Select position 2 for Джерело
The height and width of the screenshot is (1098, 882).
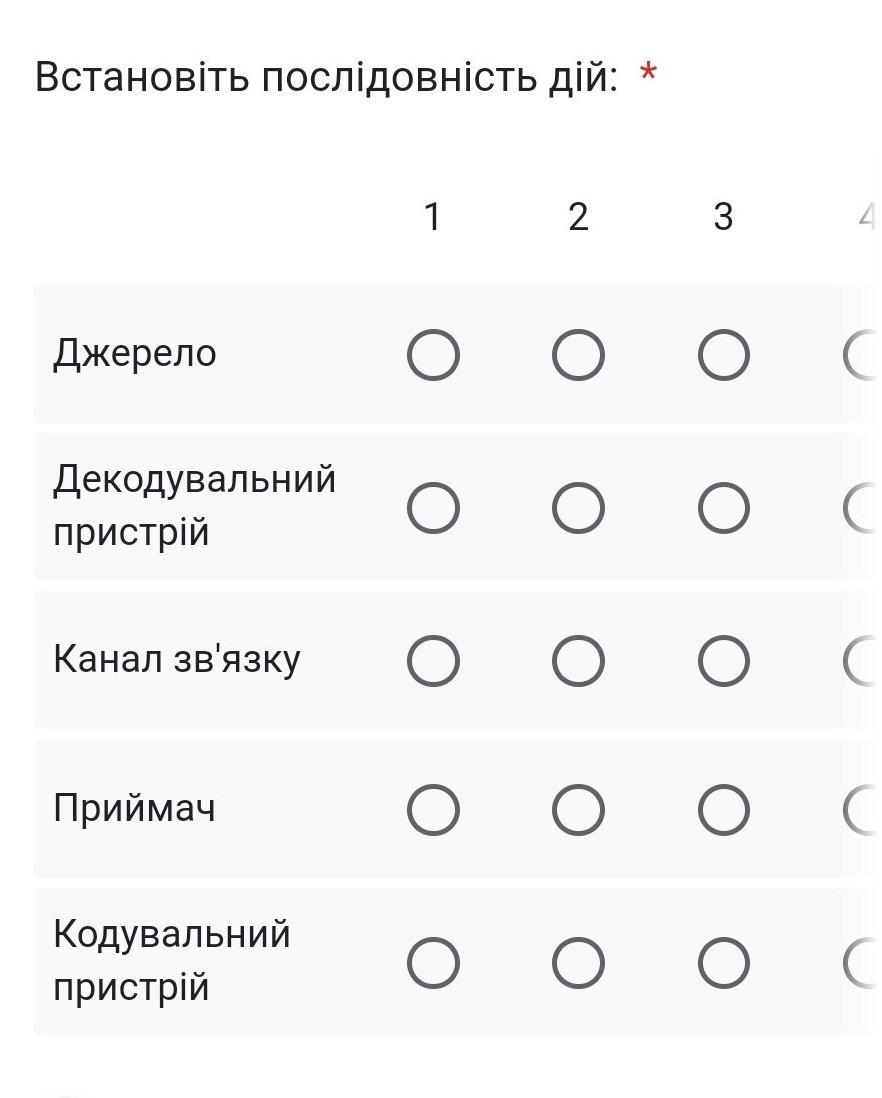click(578, 355)
